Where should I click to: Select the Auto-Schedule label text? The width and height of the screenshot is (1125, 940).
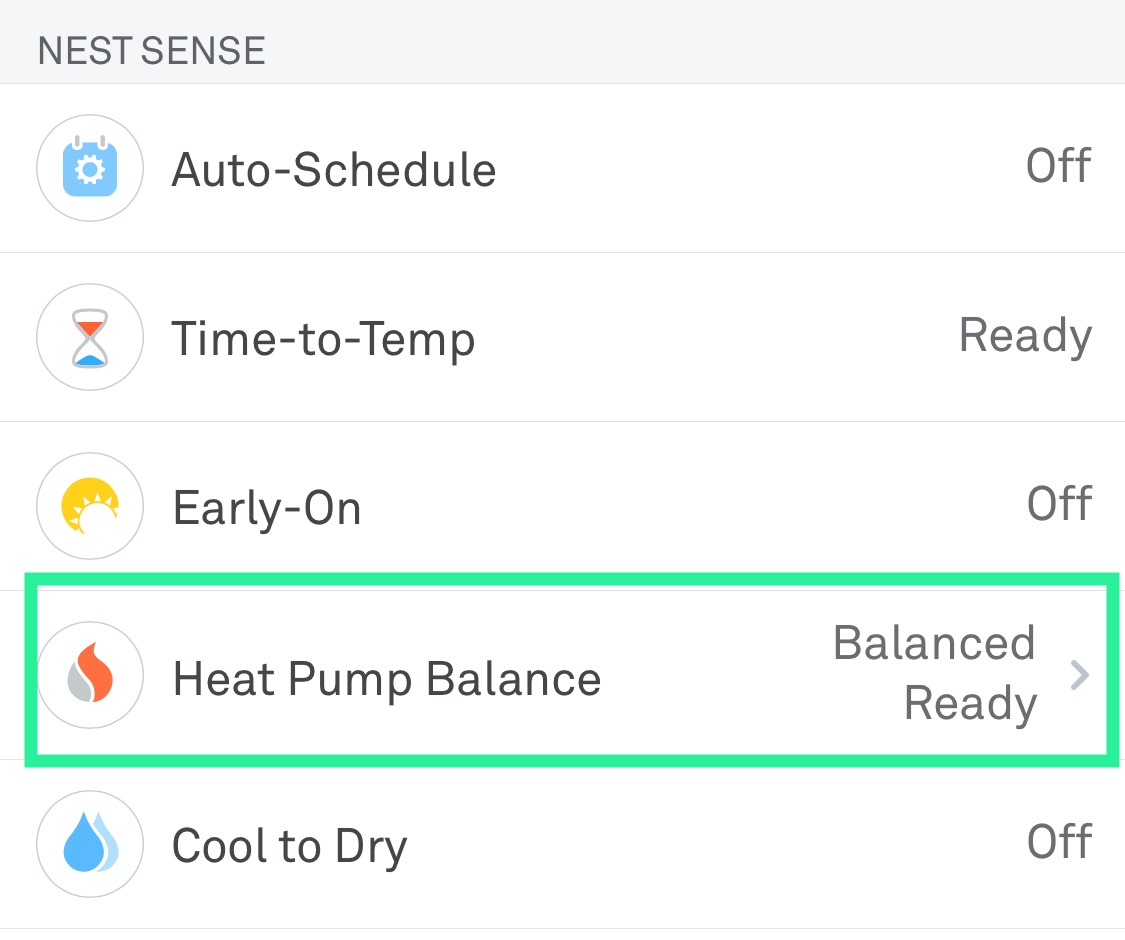[x=334, y=170]
